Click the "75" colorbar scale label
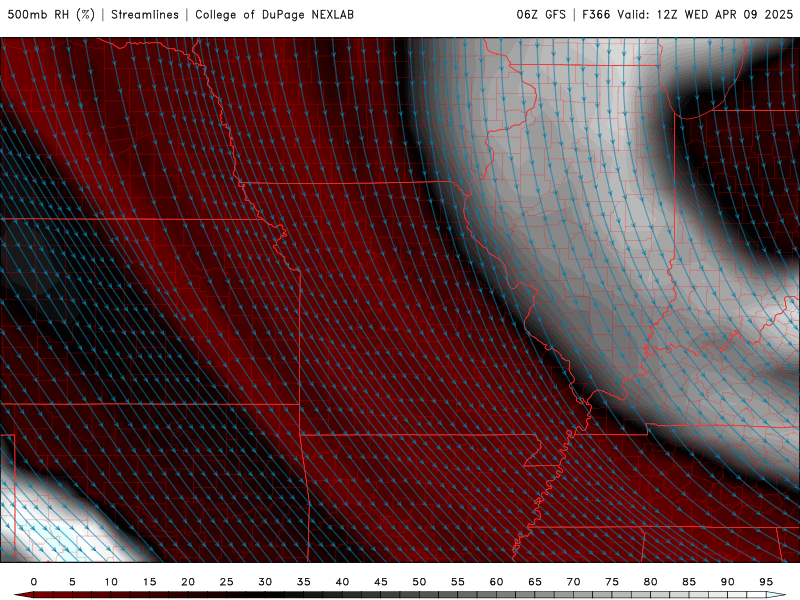Screen dimensions: 800x600 pos(612,582)
